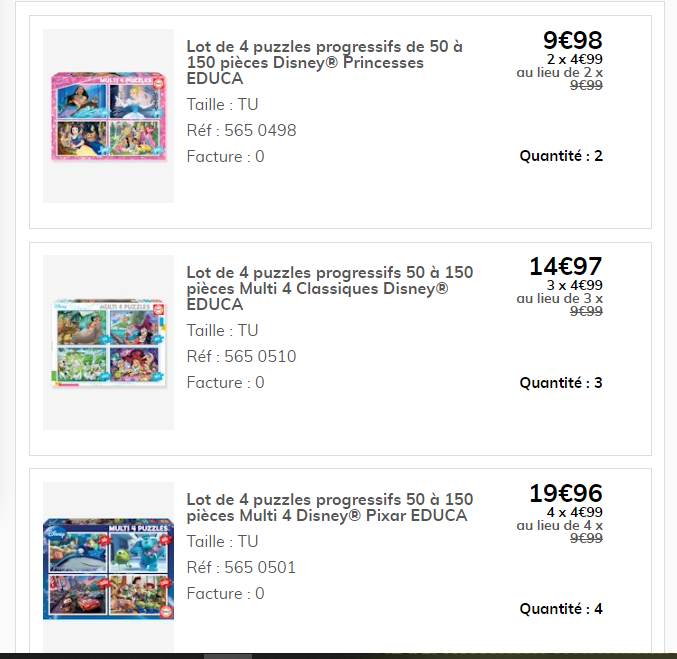Open the Disney Pixar puzzle thumbnail
This screenshot has width=677, height=659.
108,569
